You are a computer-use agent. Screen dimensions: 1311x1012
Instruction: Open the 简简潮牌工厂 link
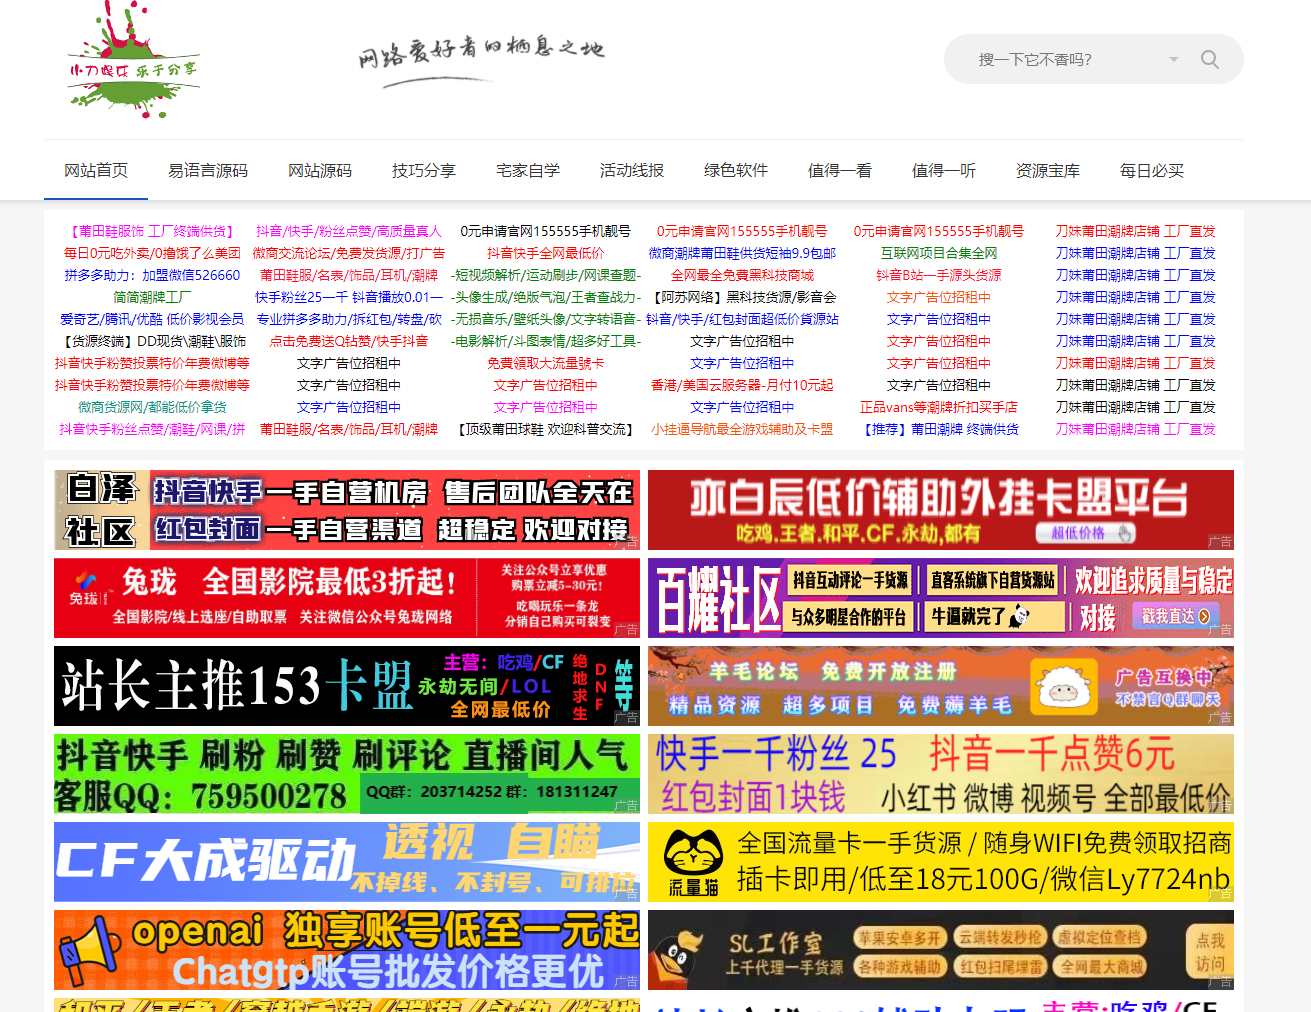(152, 297)
